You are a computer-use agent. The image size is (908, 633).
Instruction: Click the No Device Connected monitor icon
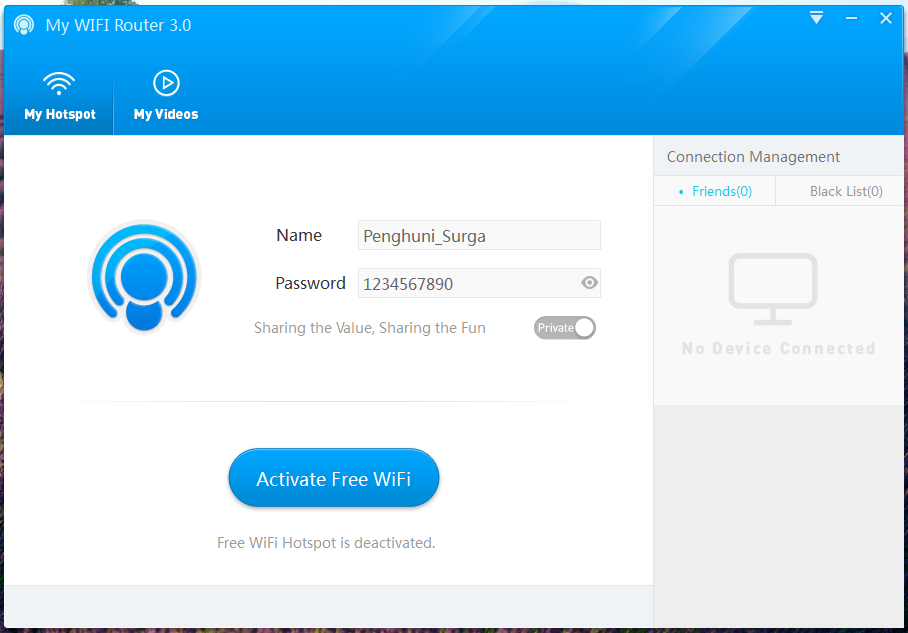coord(773,289)
